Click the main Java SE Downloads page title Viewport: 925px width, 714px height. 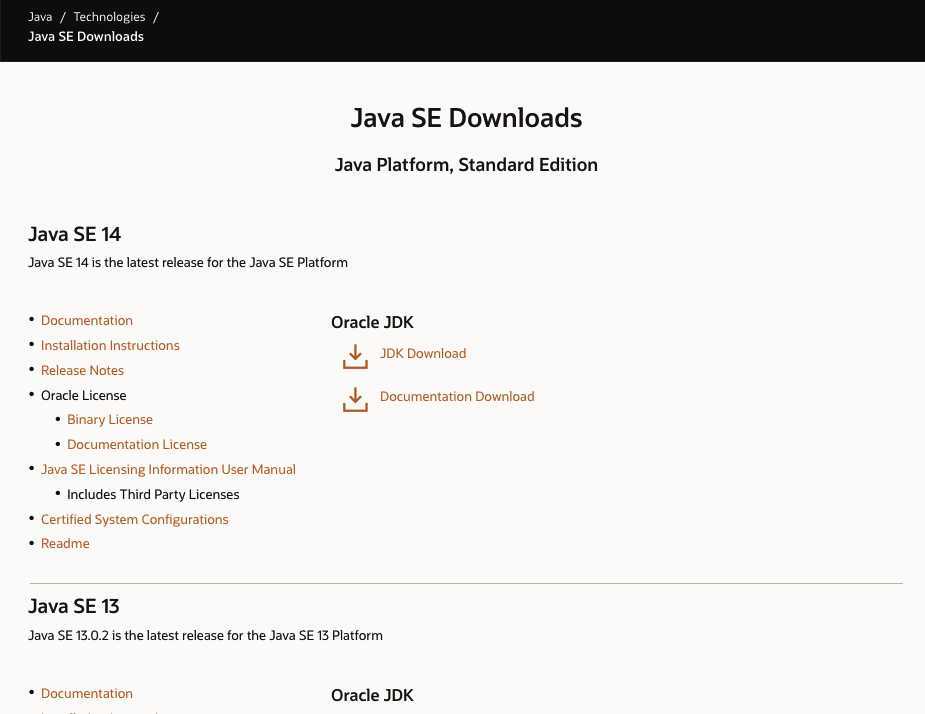point(466,117)
